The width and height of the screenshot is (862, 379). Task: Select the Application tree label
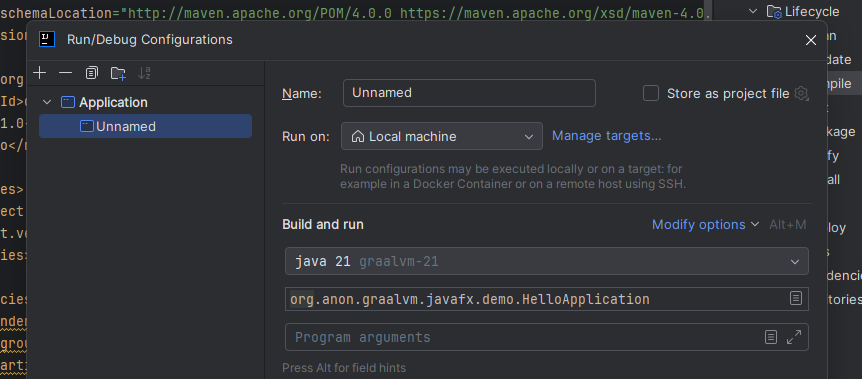113,102
